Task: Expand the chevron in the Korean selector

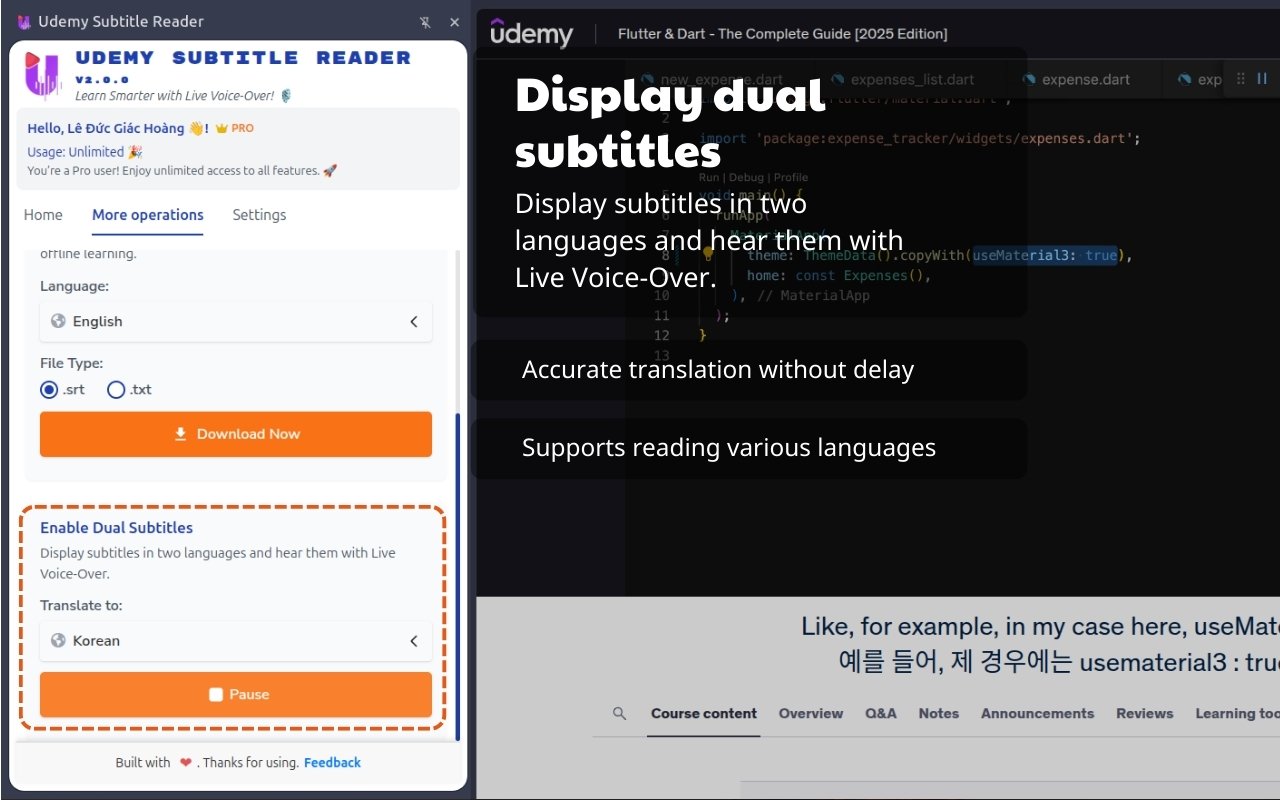Action: (414, 641)
